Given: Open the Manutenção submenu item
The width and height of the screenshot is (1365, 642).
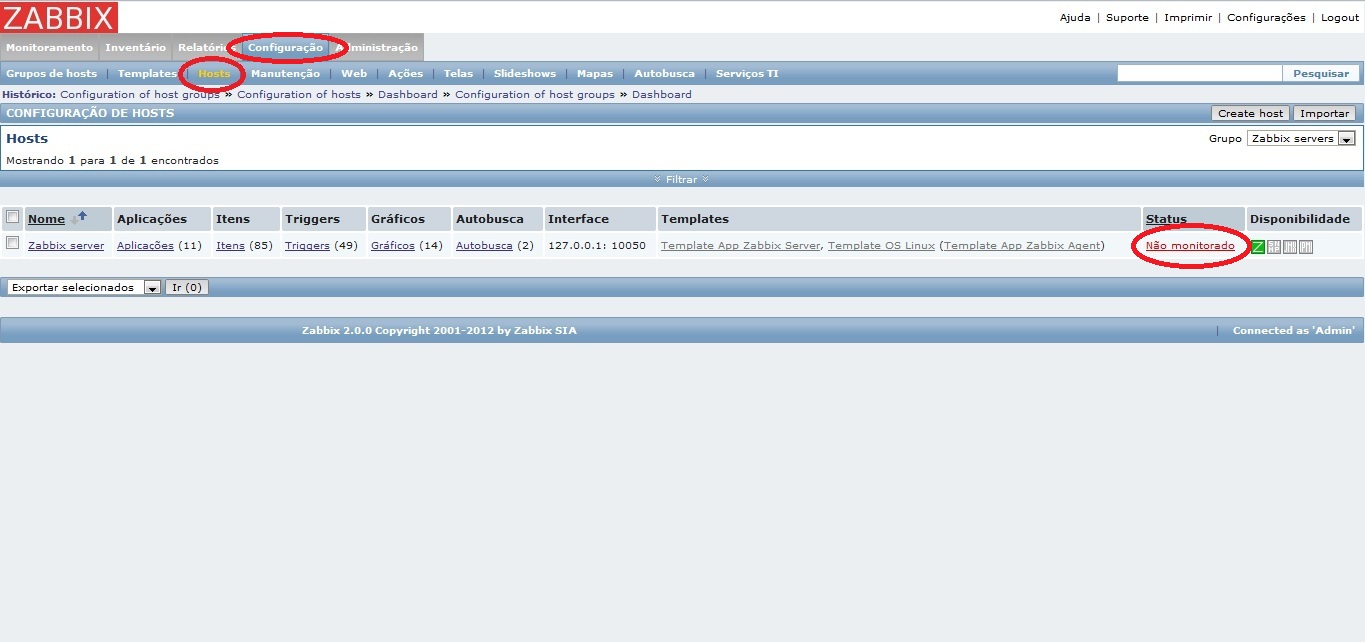Looking at the screenshot, I should coord(286,74).
